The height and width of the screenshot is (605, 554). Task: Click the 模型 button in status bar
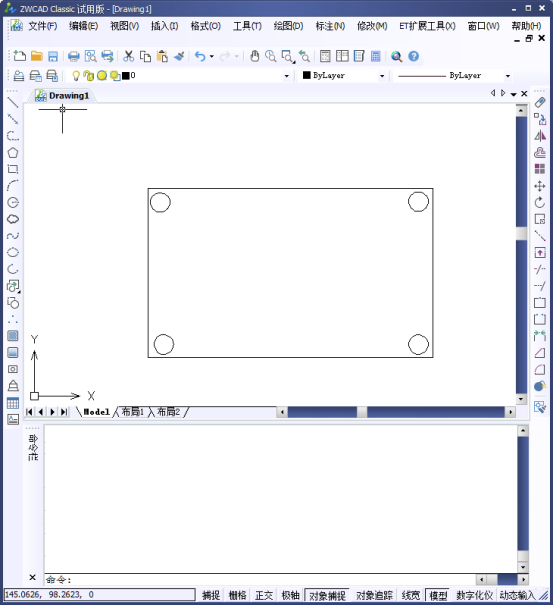pos(438,595)
